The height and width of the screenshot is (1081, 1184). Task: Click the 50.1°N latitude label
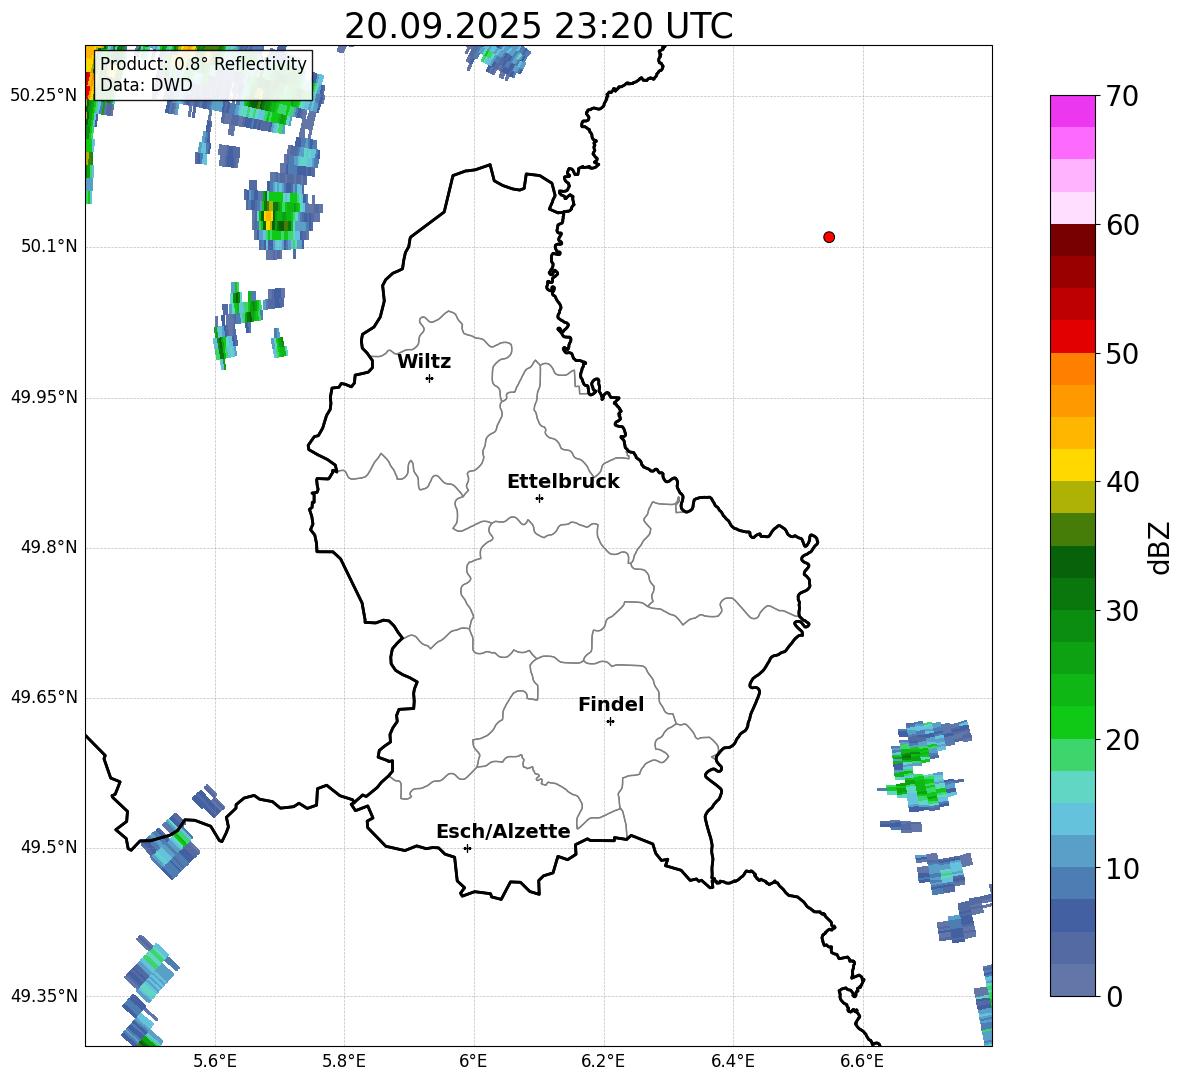pos(49,246)
